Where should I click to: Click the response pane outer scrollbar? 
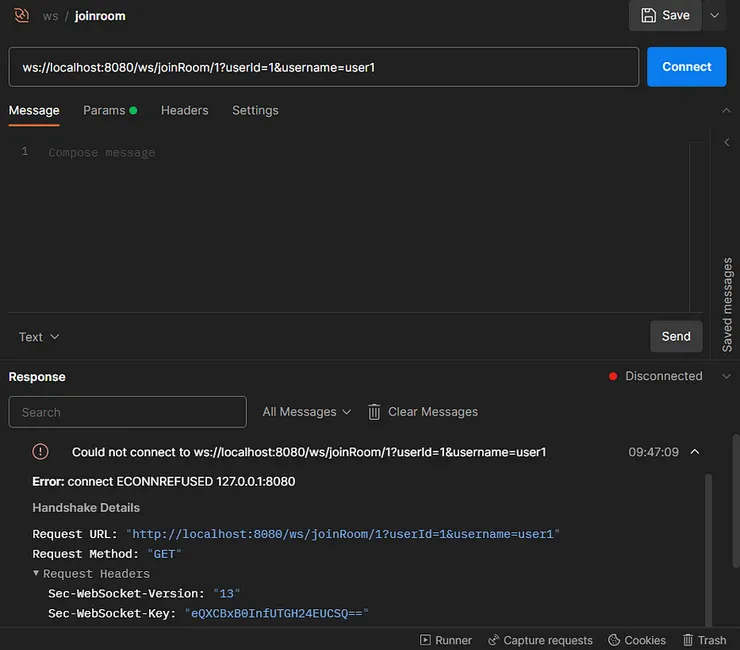click(x=736, y=501)
